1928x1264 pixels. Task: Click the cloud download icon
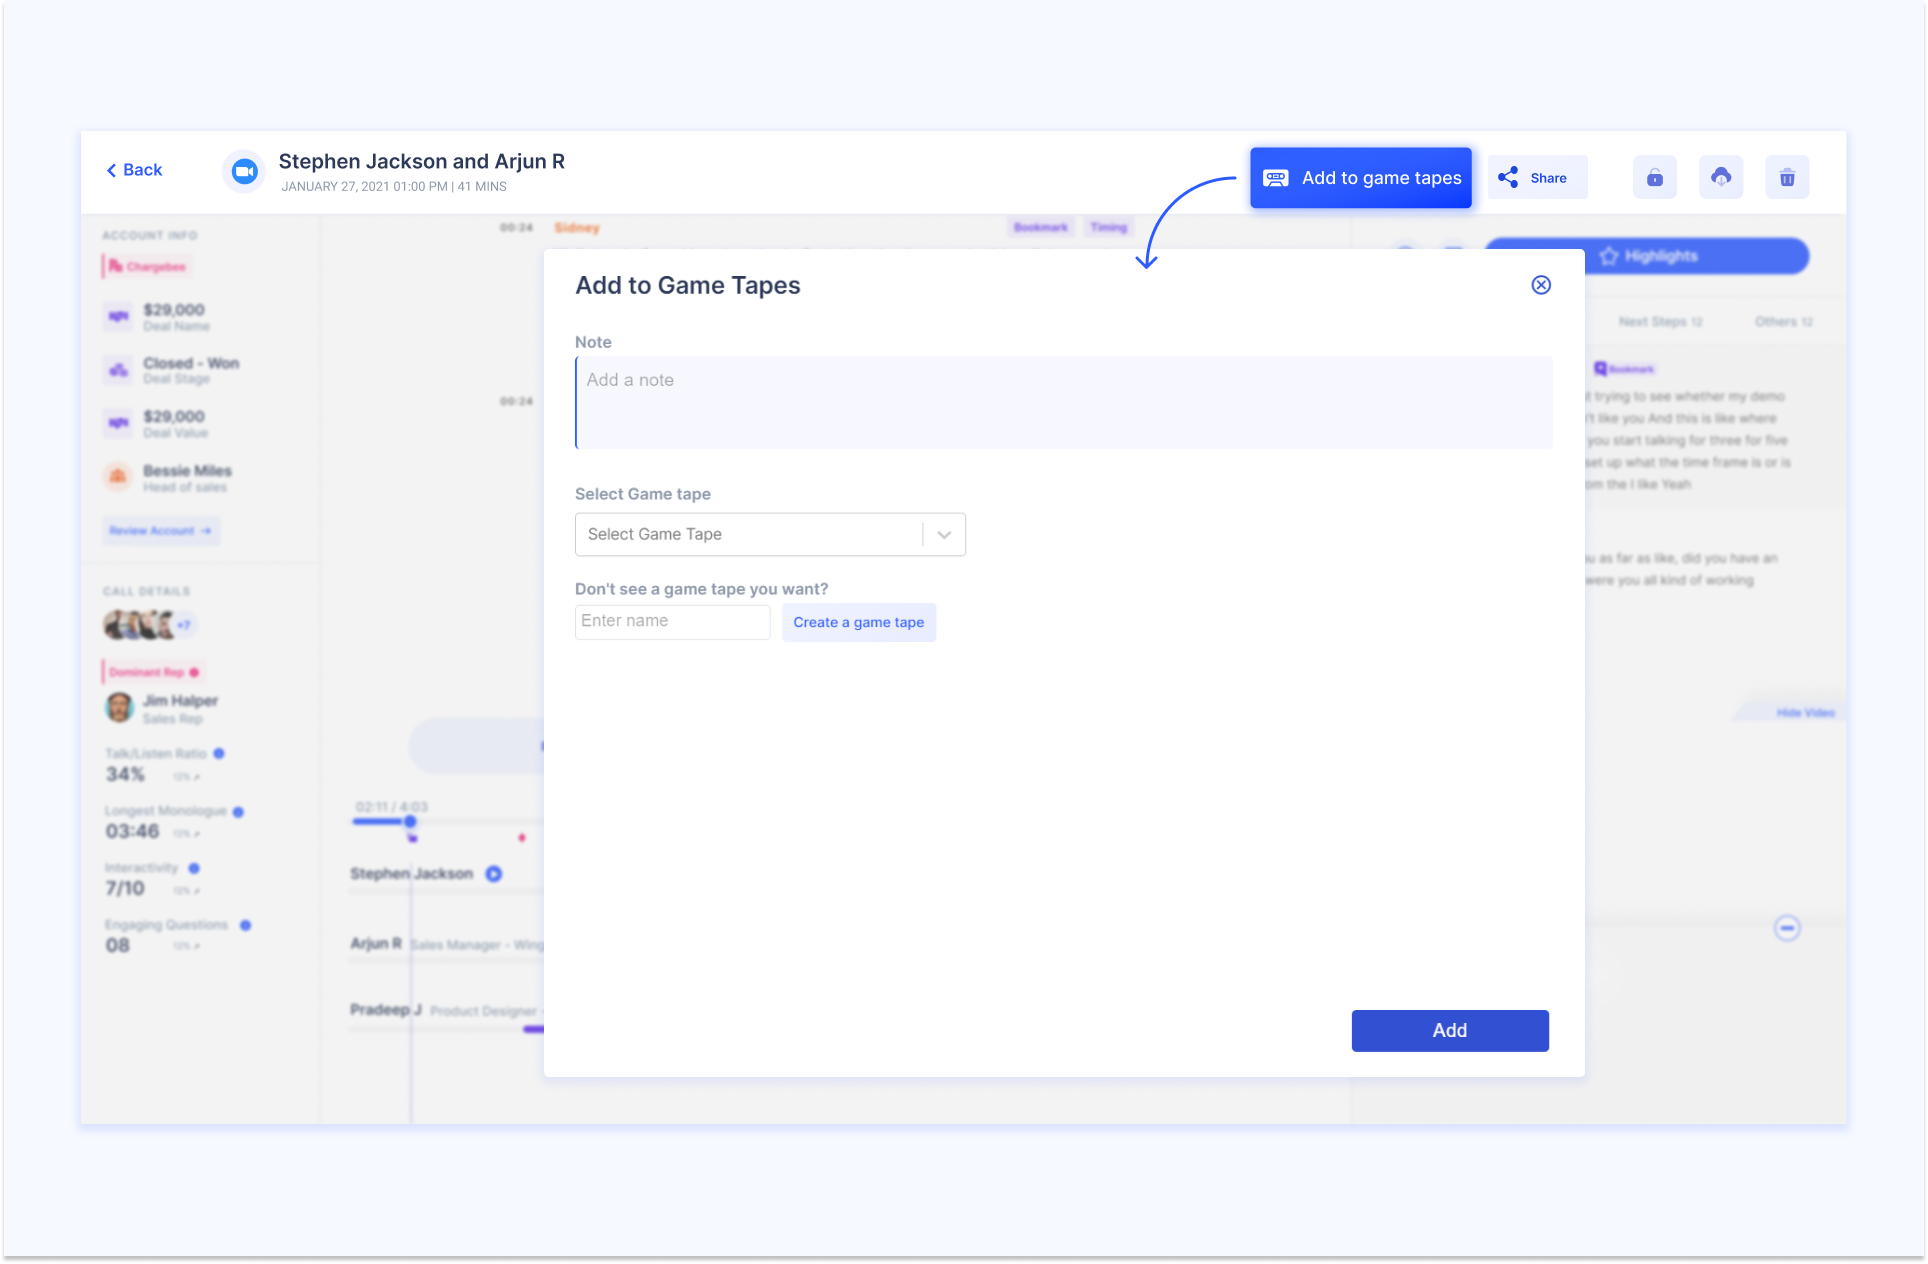point(1721,178)
